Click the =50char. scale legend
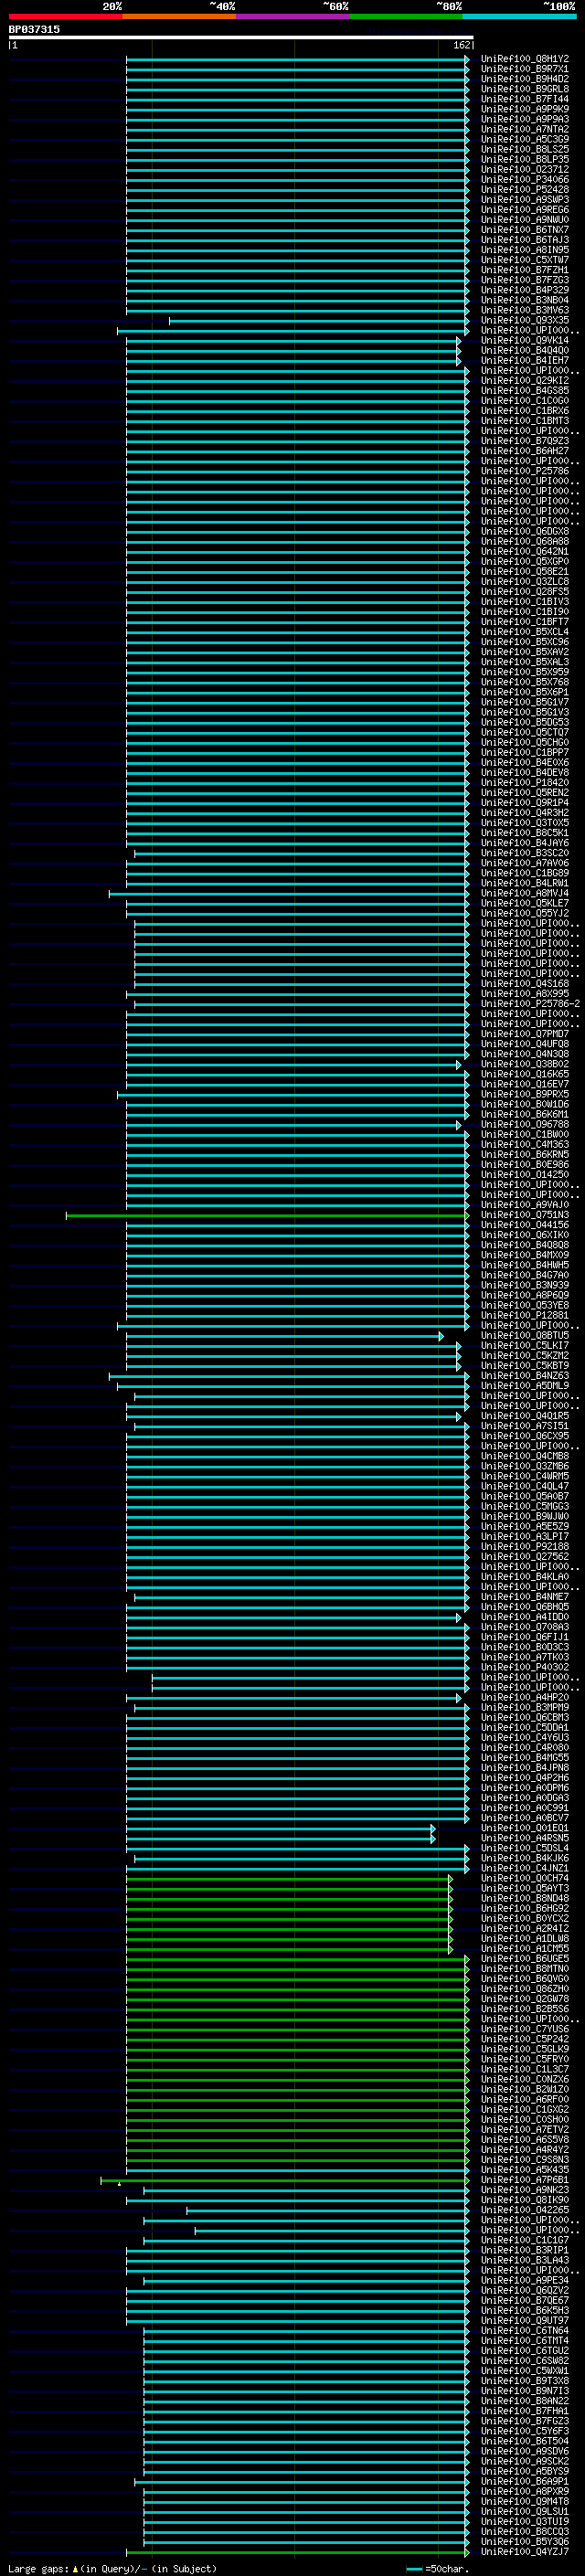 [x=437, y=2568]
